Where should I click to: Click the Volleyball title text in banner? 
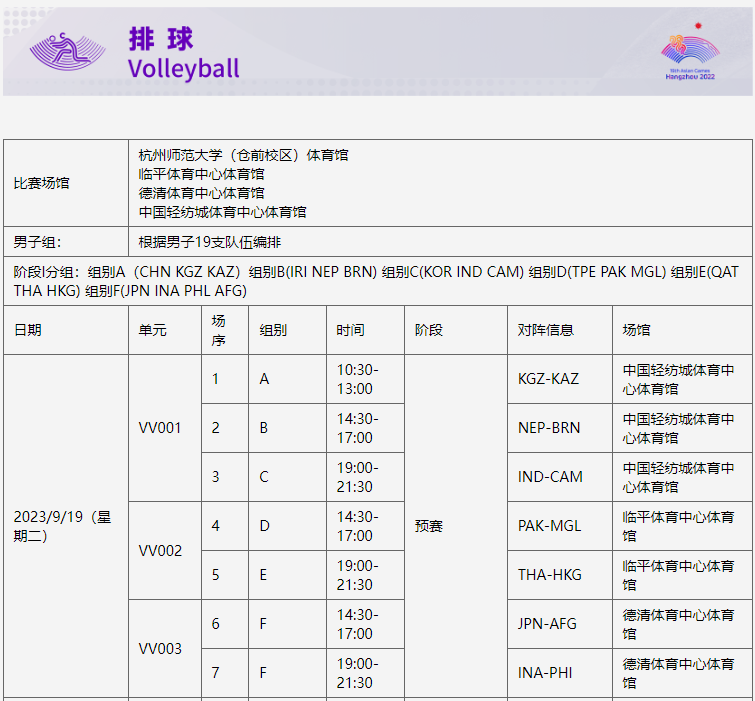[184, 68]
